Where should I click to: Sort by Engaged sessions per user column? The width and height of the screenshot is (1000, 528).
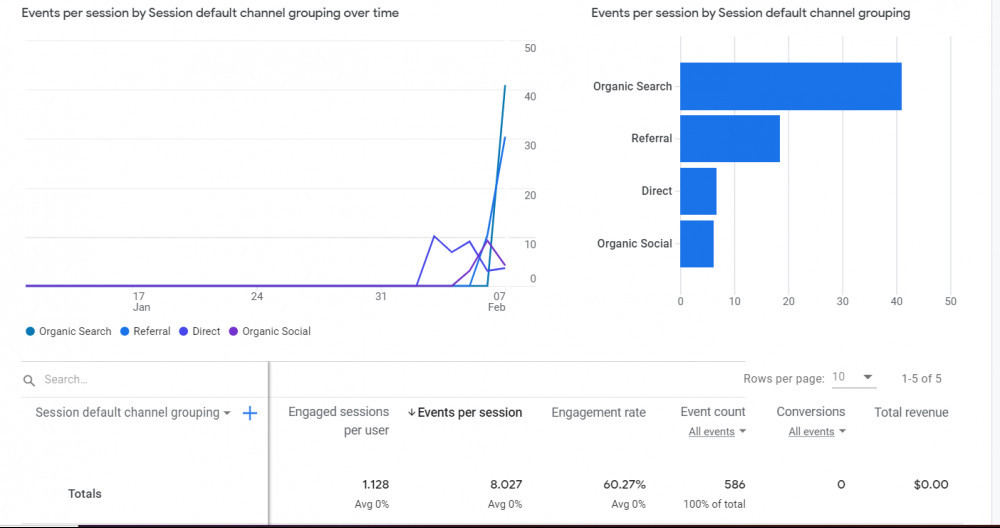point(338,421)
